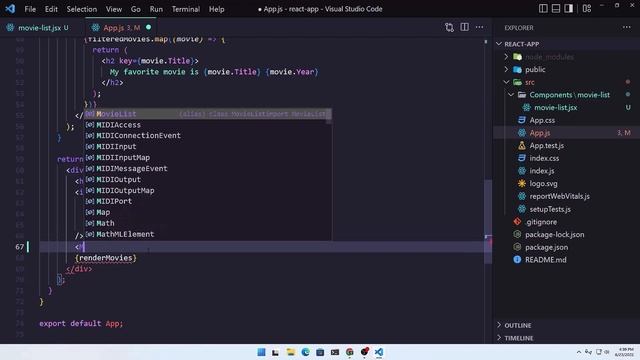Click the editor vertical scrollbar thumb

coord(488,222)
